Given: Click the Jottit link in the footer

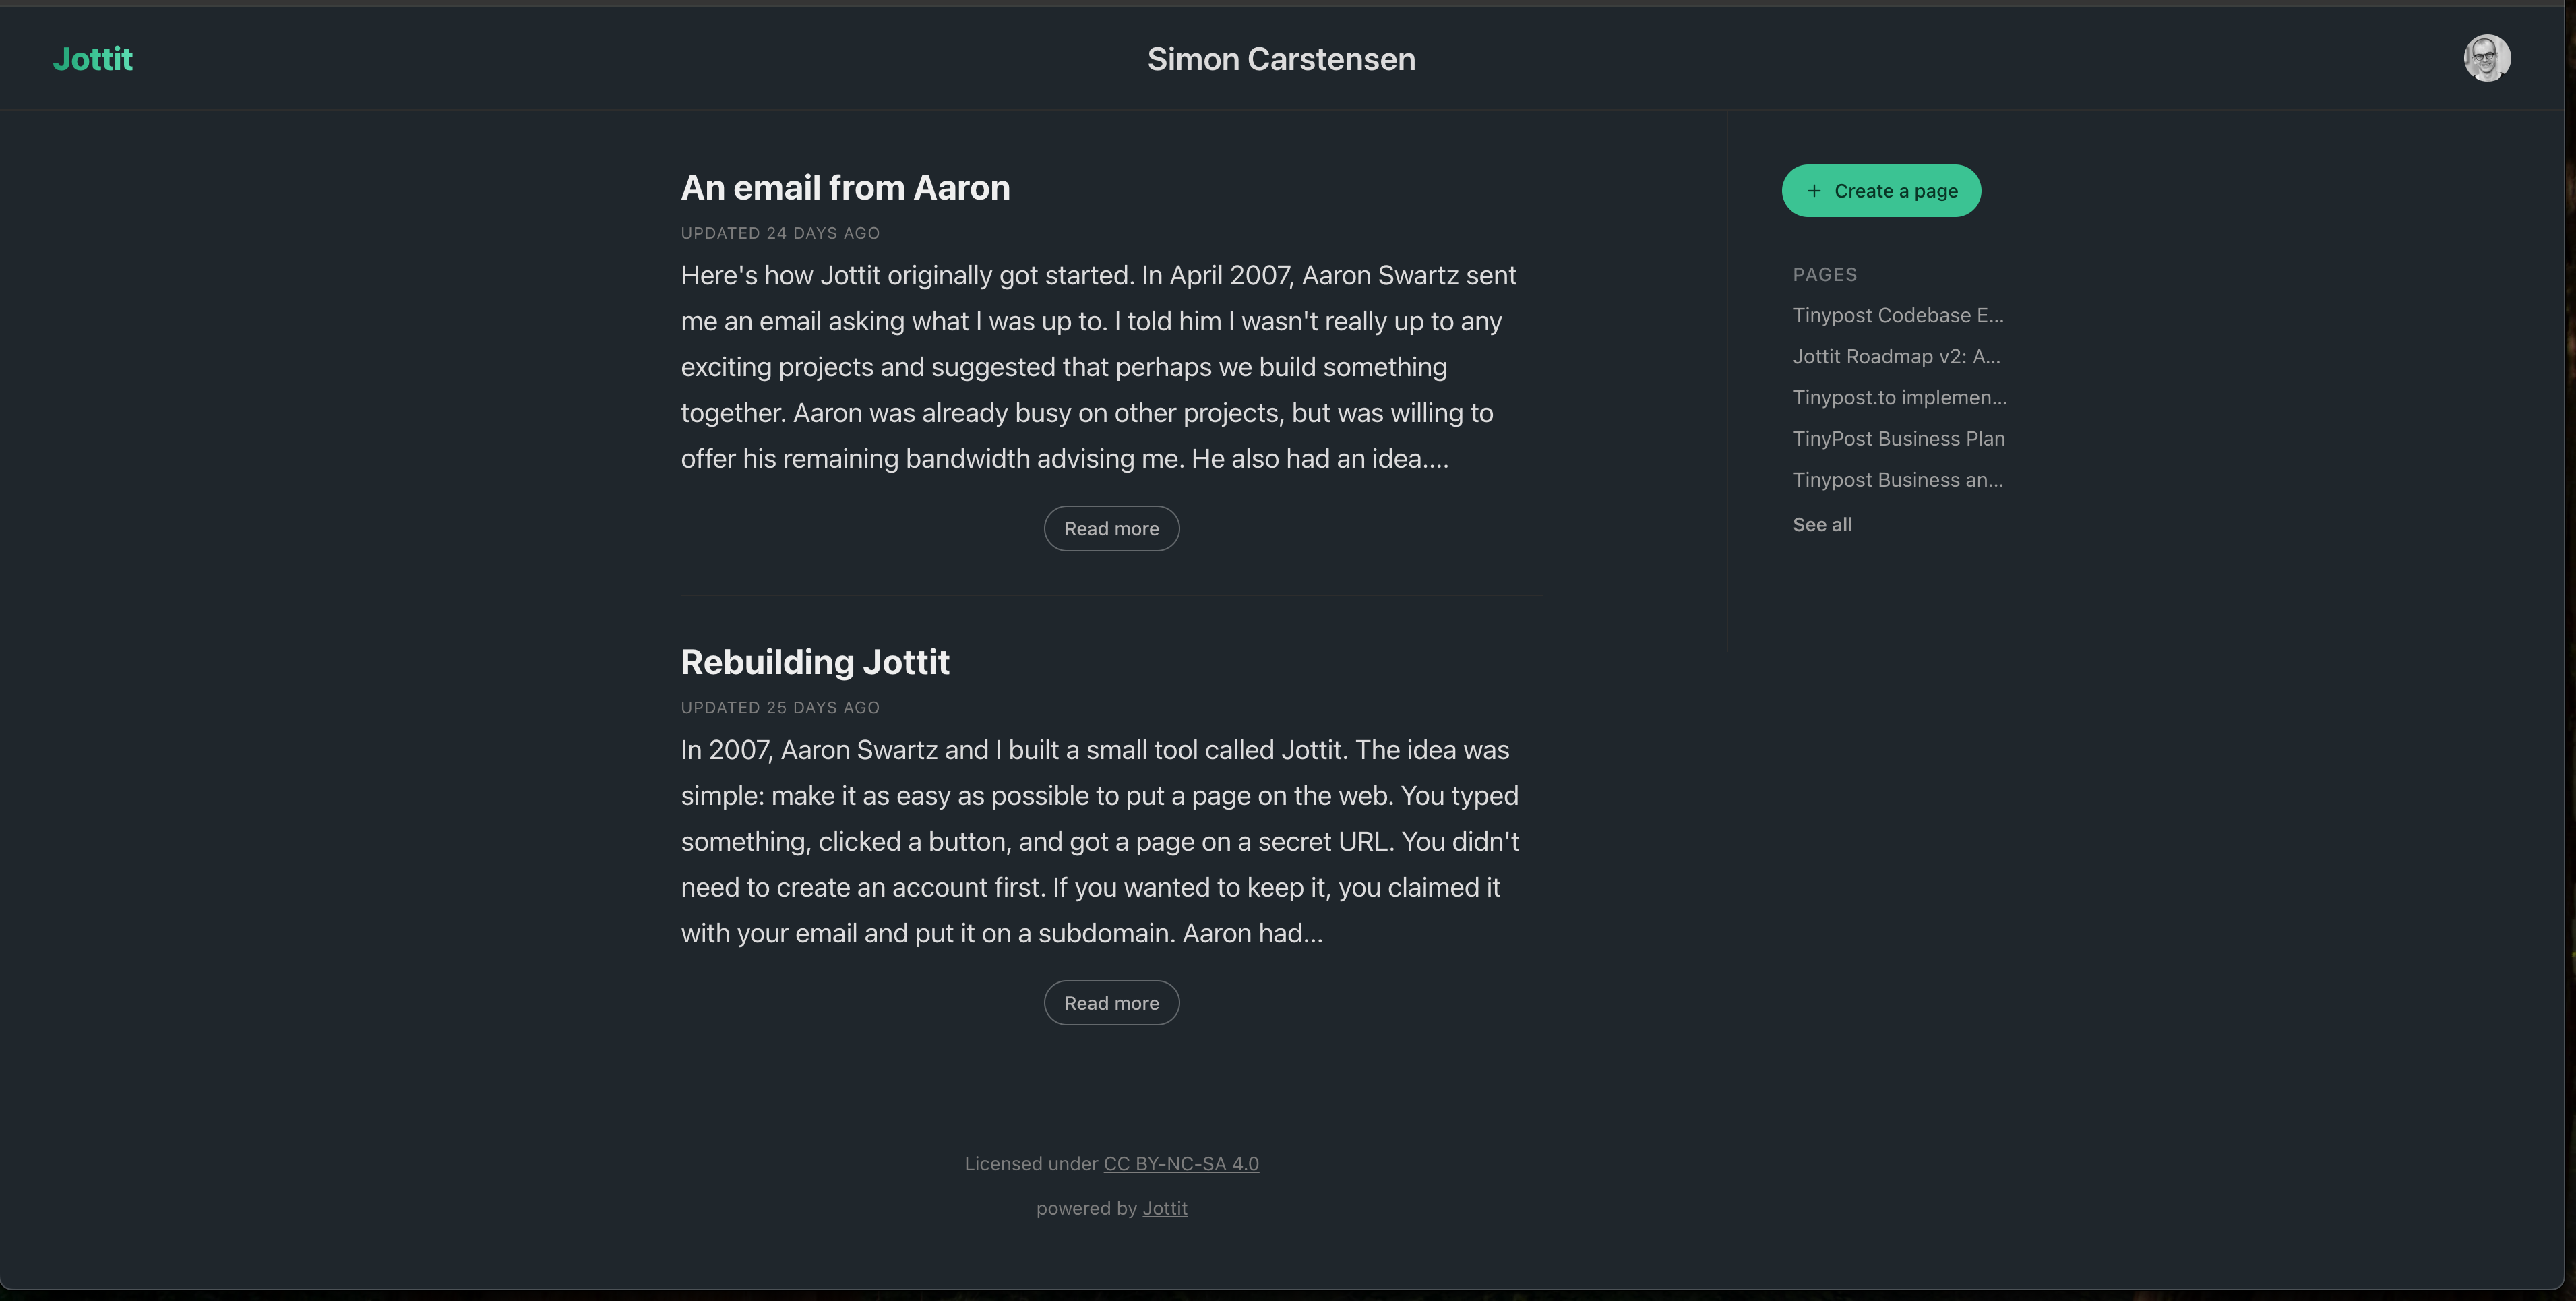Looking at the screenshot, I should click(x=1164, y=1208).
